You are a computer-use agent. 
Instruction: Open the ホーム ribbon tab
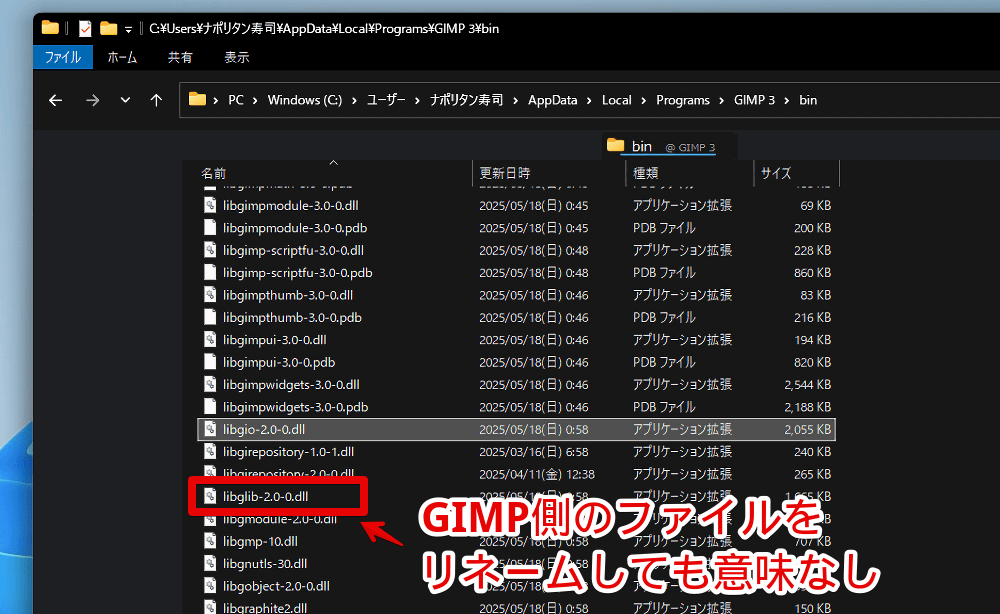pos(122,57)
